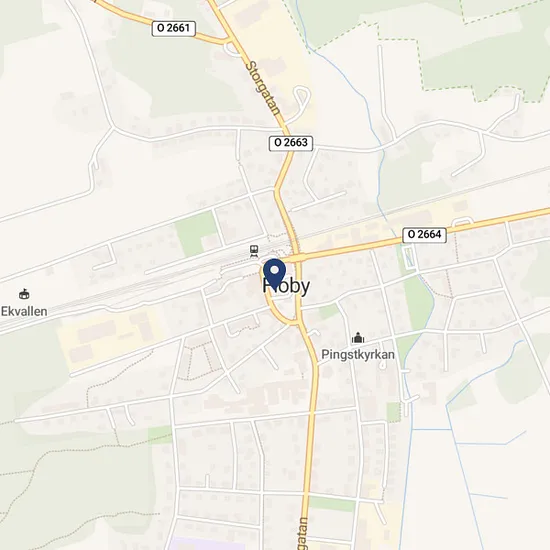Click the Storgatan street label near top

point(263,88)
